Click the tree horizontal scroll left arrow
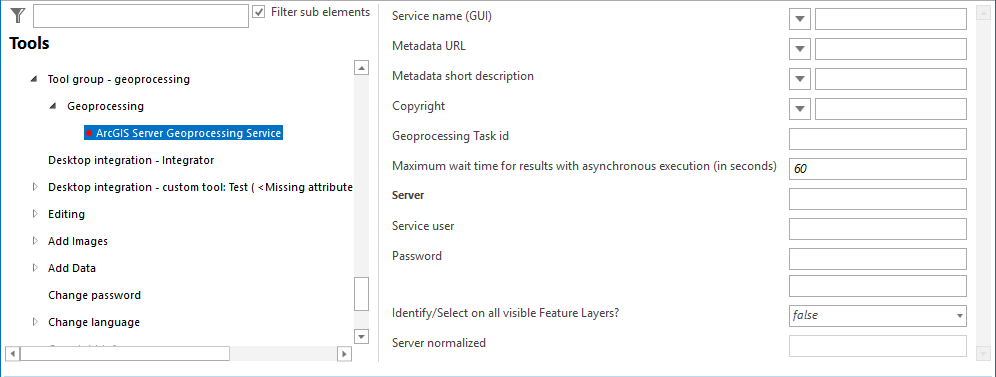Viewport: 996px width, 377px height. point(13,354)
